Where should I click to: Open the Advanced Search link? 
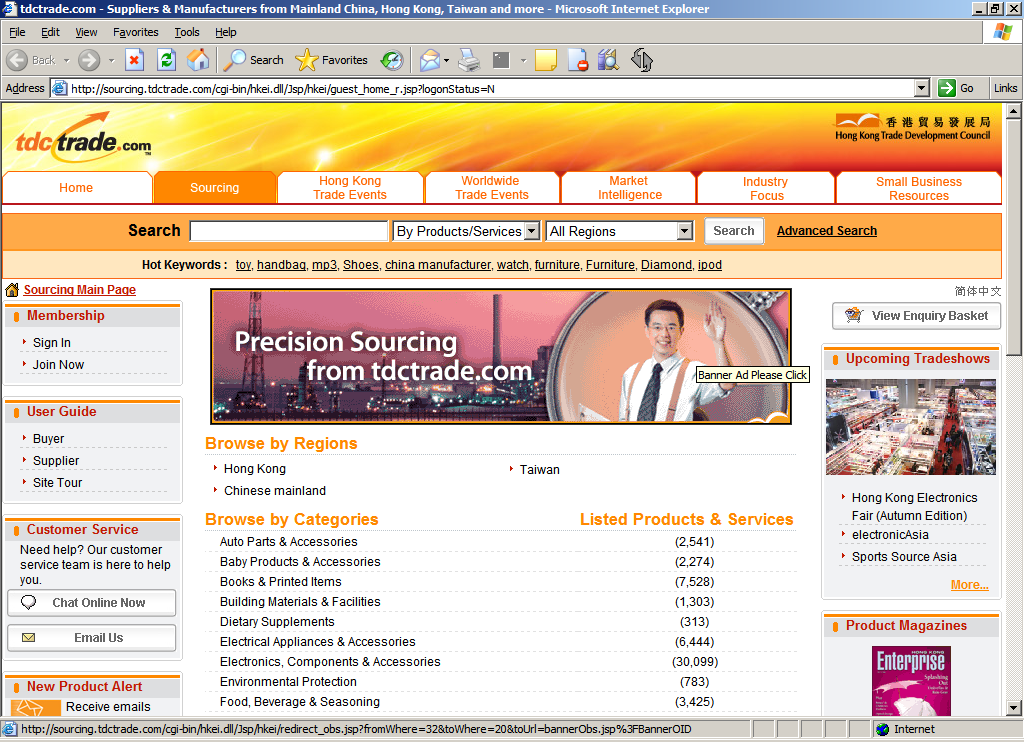[827, 231]
